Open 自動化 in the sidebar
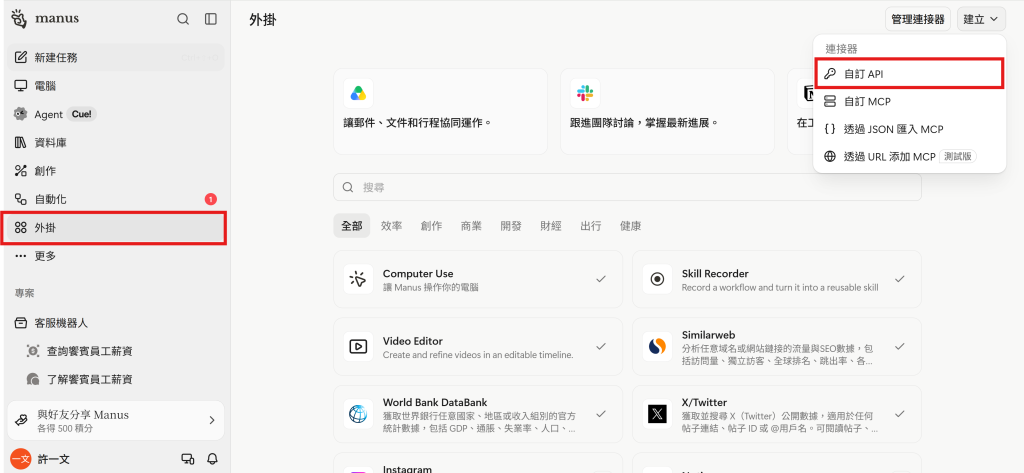The width and height of the screenshot is (1024, 473). tap(116, 199)
